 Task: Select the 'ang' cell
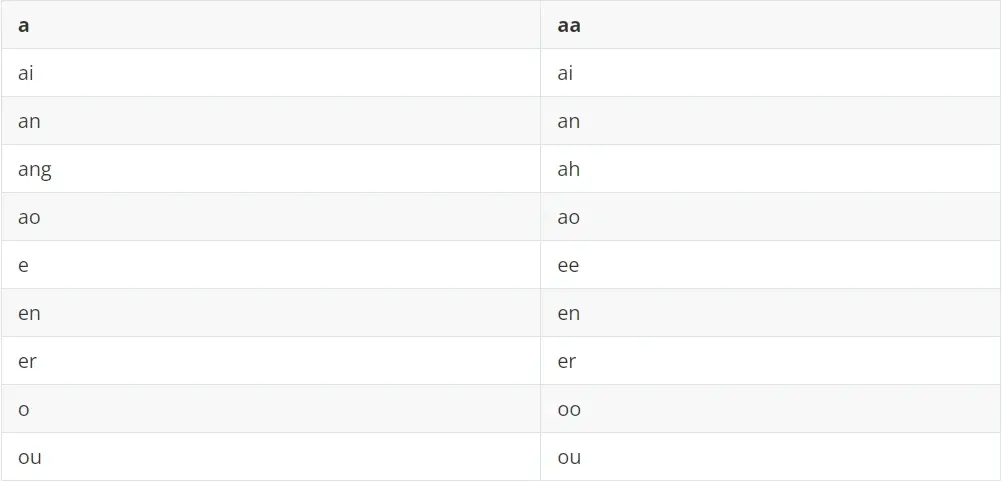[270, 169]
